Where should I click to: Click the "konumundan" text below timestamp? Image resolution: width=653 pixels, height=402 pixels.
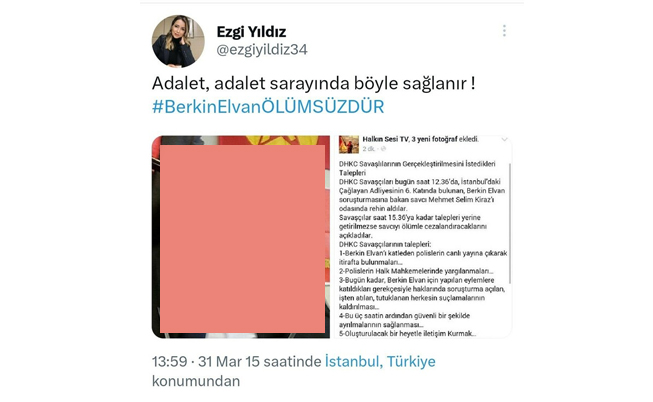coord(196,381)
